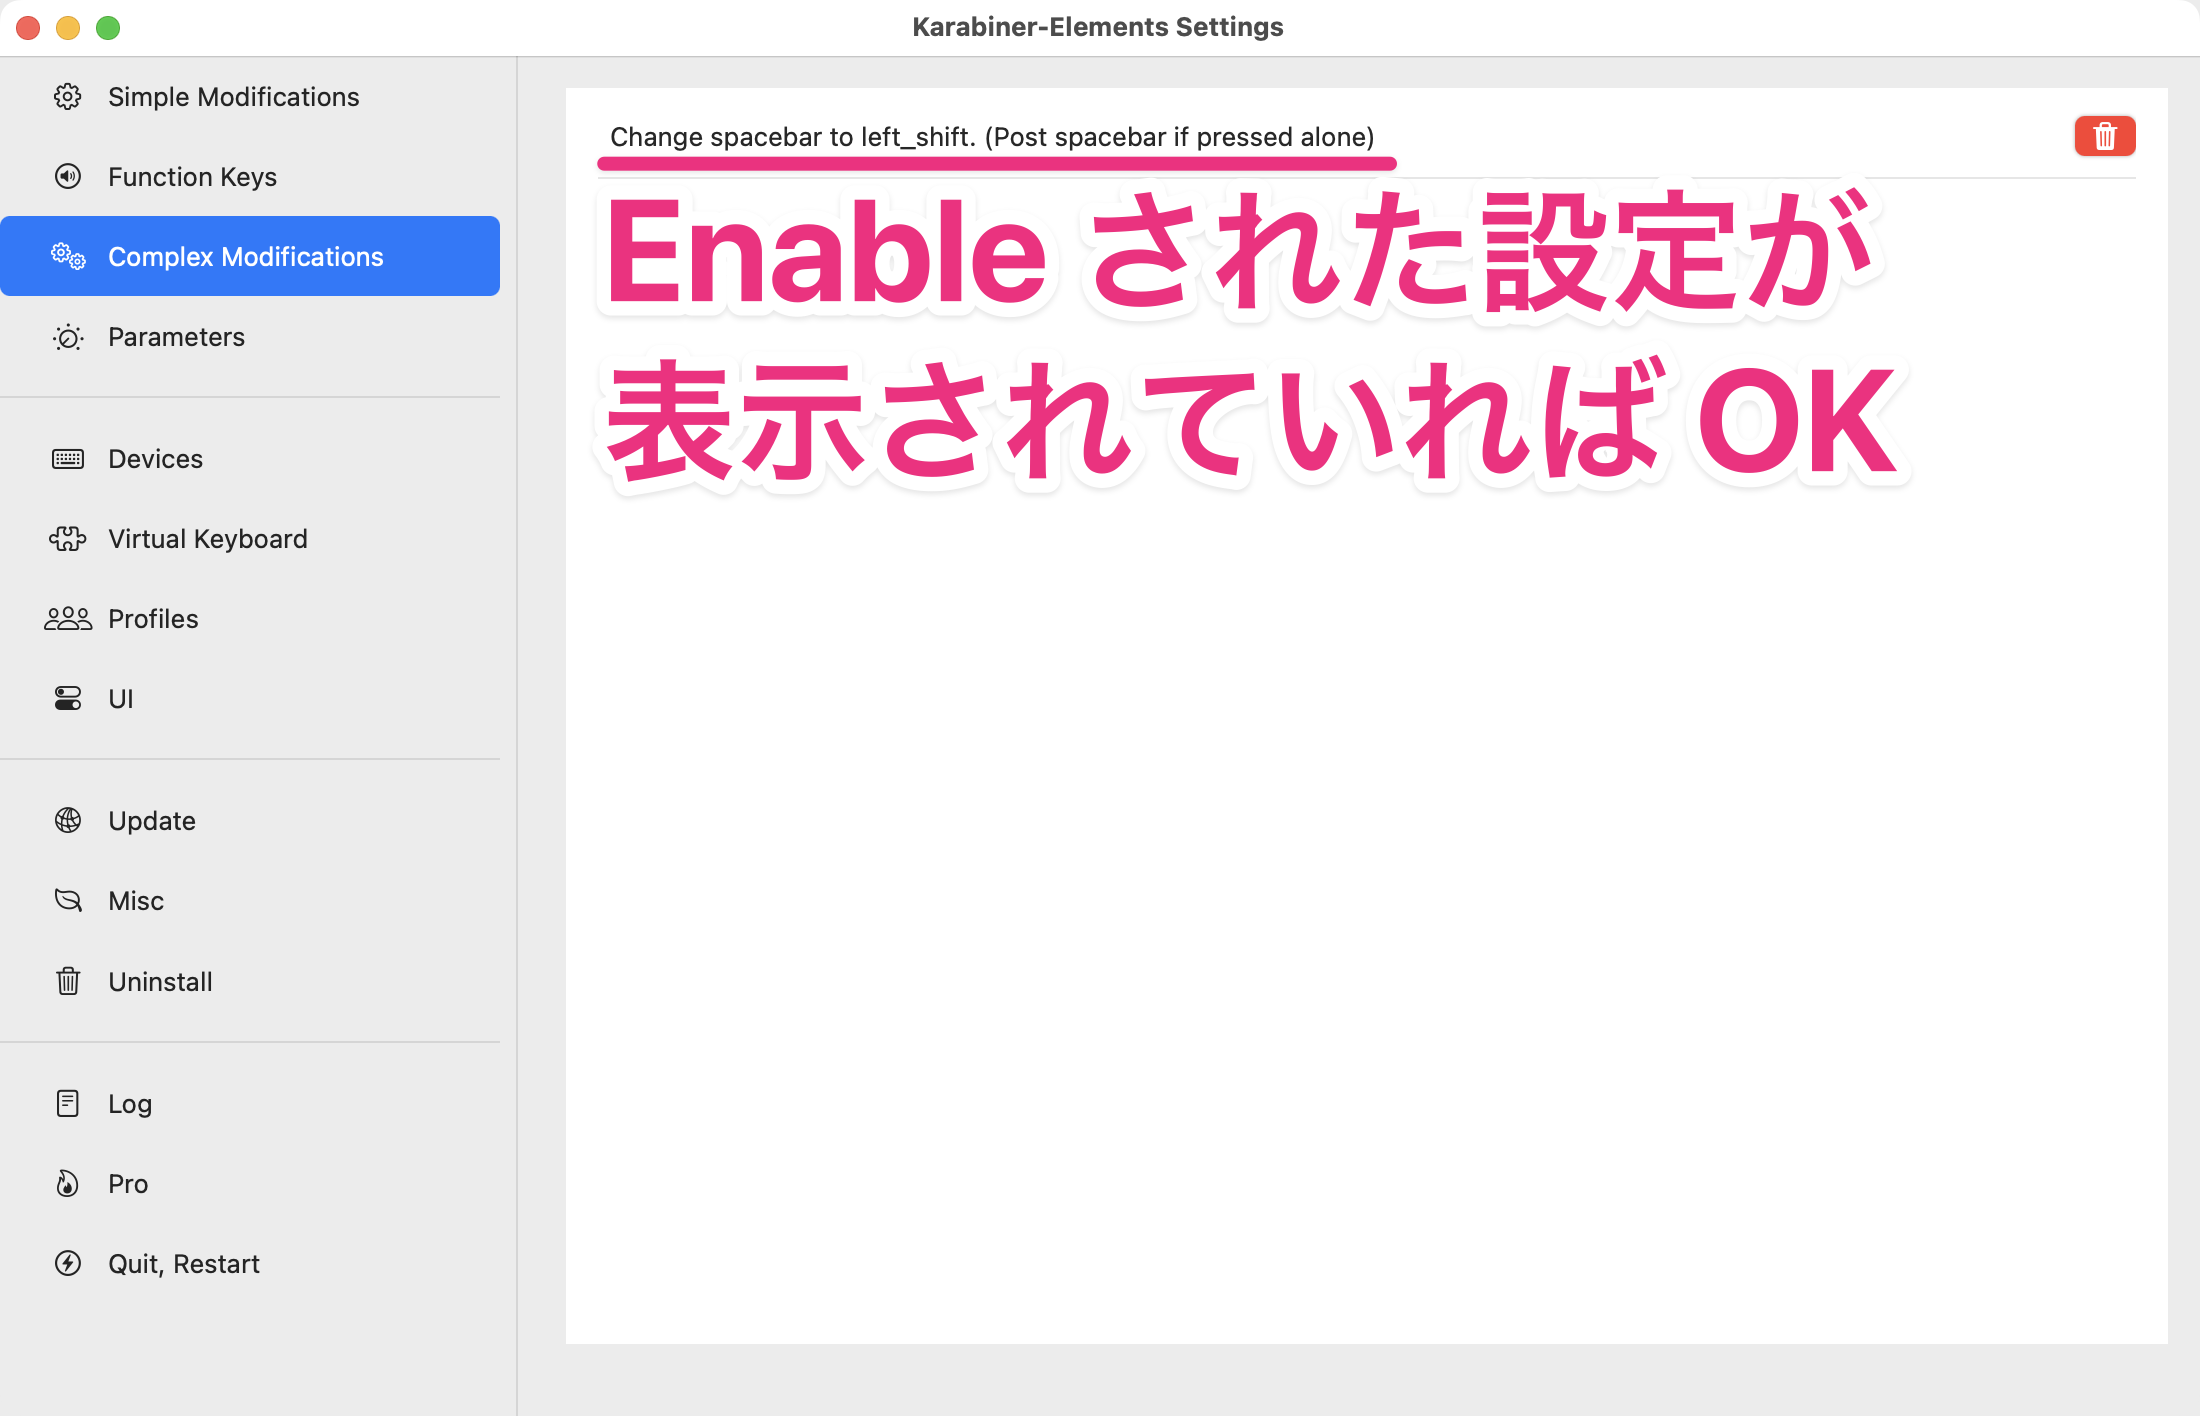Click the Complex Modifications gears icon

point(67,257)
